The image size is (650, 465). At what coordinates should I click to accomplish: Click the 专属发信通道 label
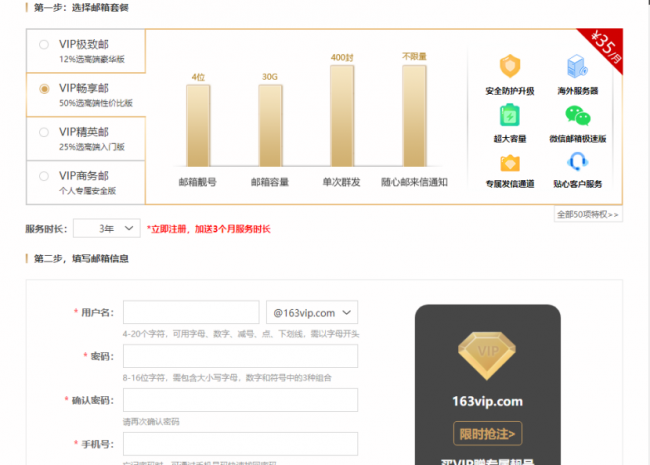coord(510,184)
